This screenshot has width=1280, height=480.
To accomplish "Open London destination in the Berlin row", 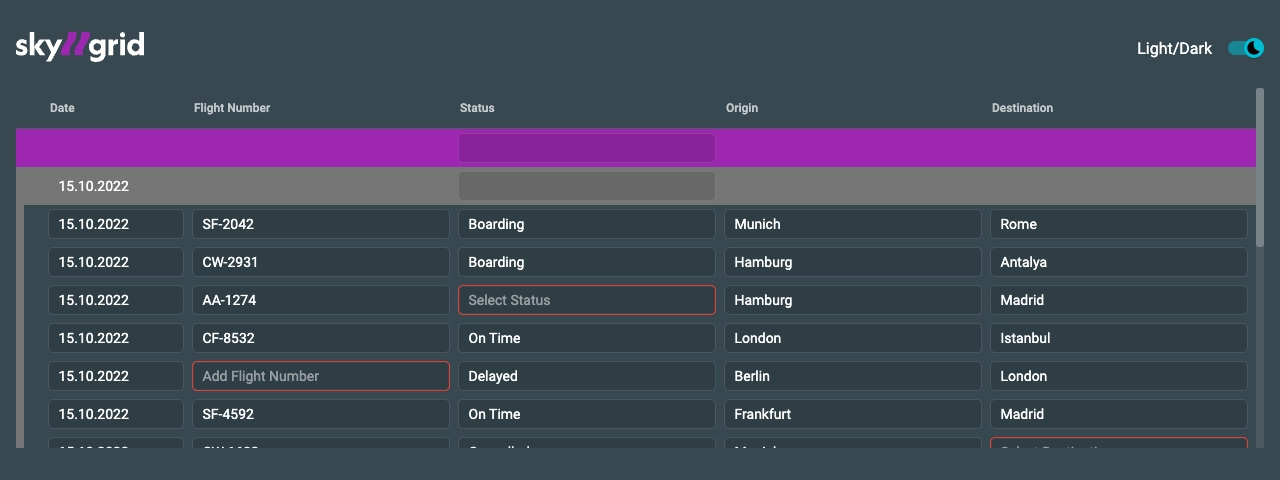I will (x=1119, y=376).
